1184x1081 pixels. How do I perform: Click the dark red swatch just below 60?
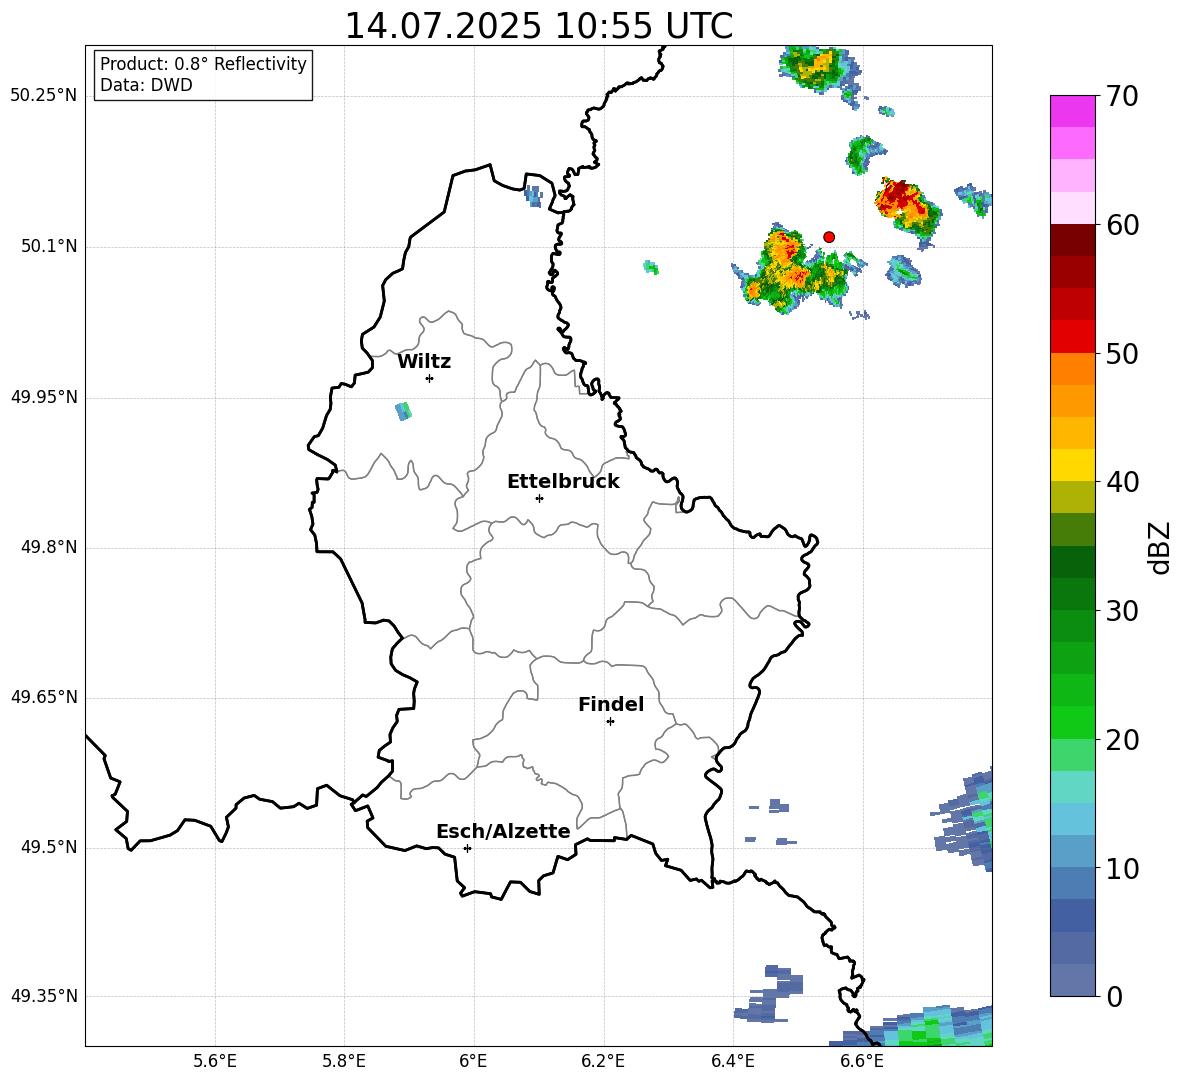[1072, 240]
